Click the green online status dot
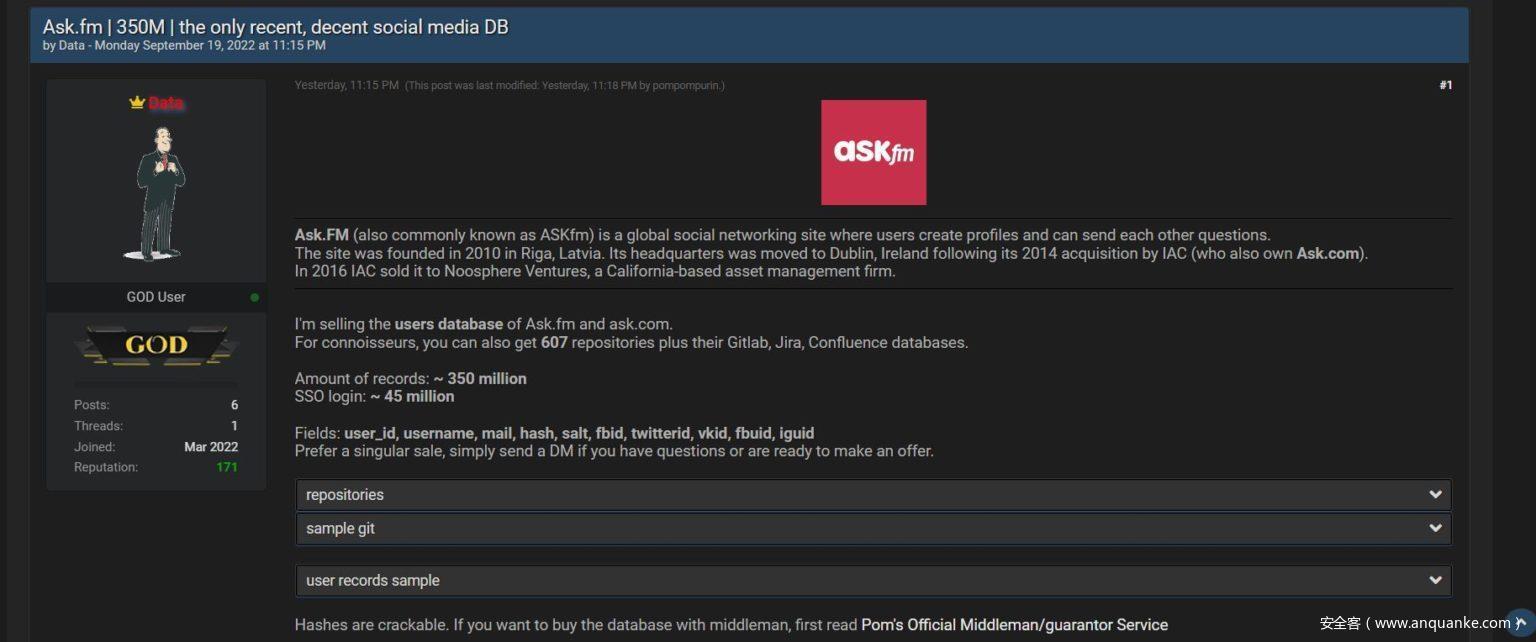The image size is (1536, 642). tap(254, 297)
